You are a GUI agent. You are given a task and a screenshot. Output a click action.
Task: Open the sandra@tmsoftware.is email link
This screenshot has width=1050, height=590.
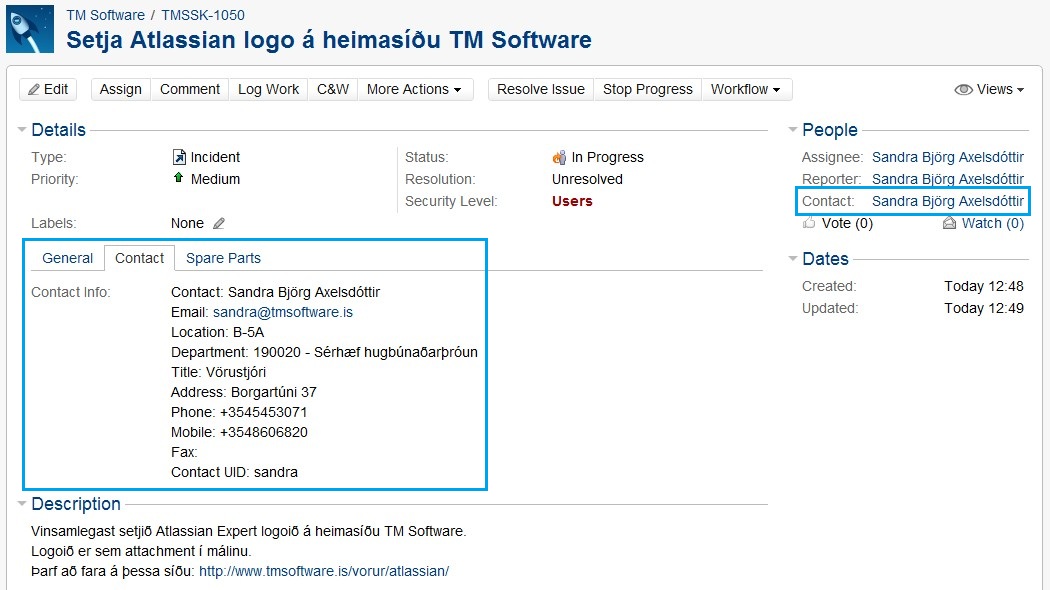[x=282, y=312]
